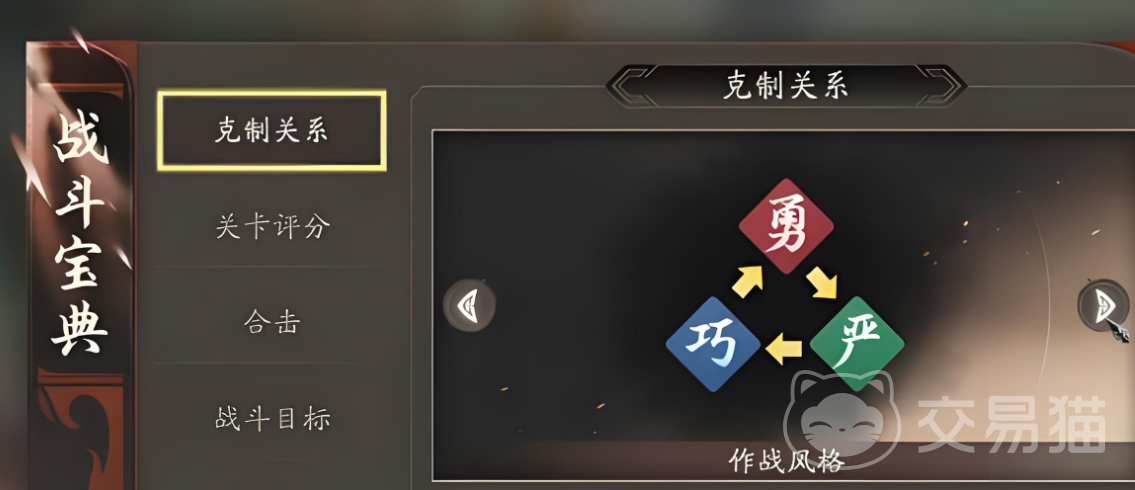Click the 交易猫 watermark text

click(x=1012, y=423)
